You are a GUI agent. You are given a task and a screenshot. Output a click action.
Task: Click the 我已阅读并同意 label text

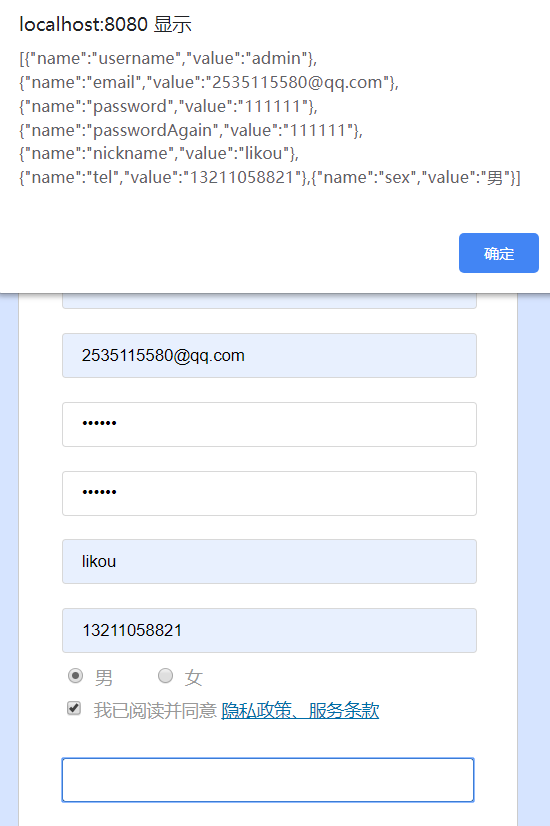pyautogui.click(x=155, y=711)
